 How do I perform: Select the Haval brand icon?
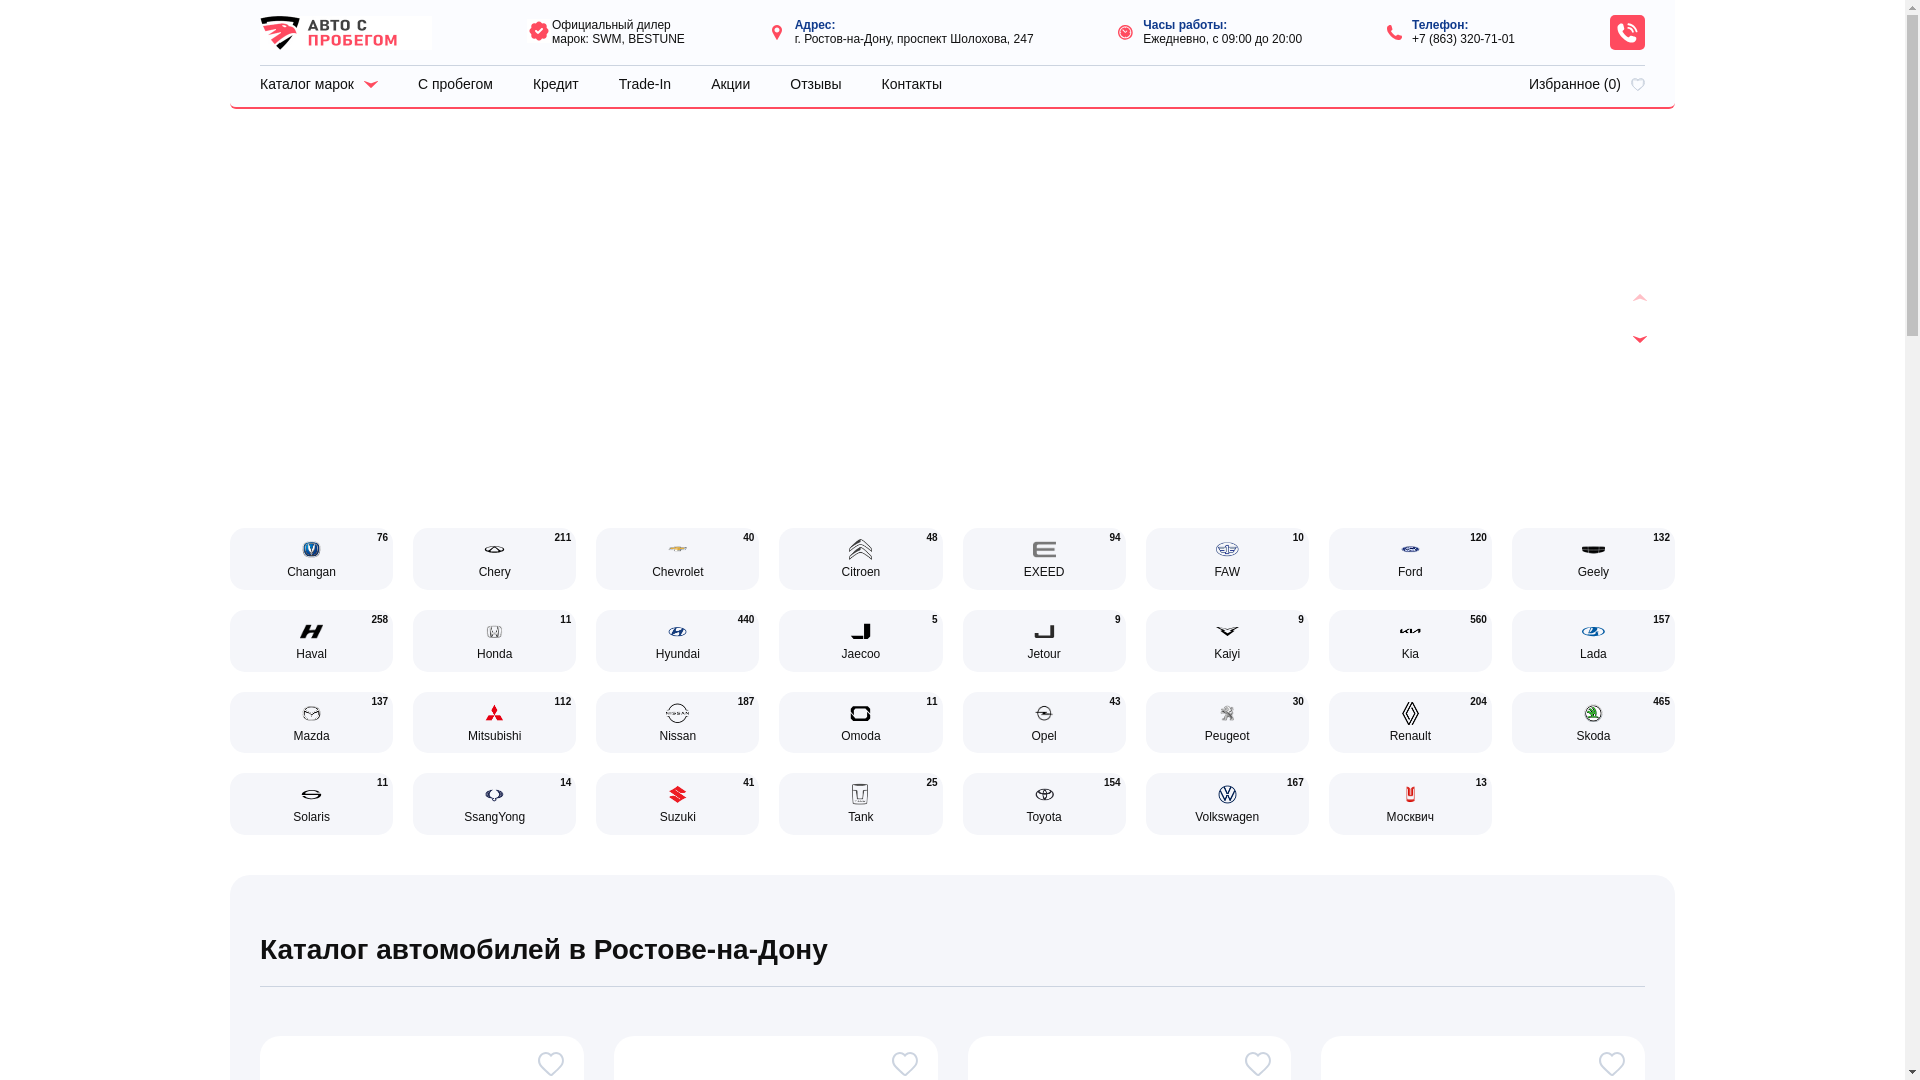pos(311,631)
